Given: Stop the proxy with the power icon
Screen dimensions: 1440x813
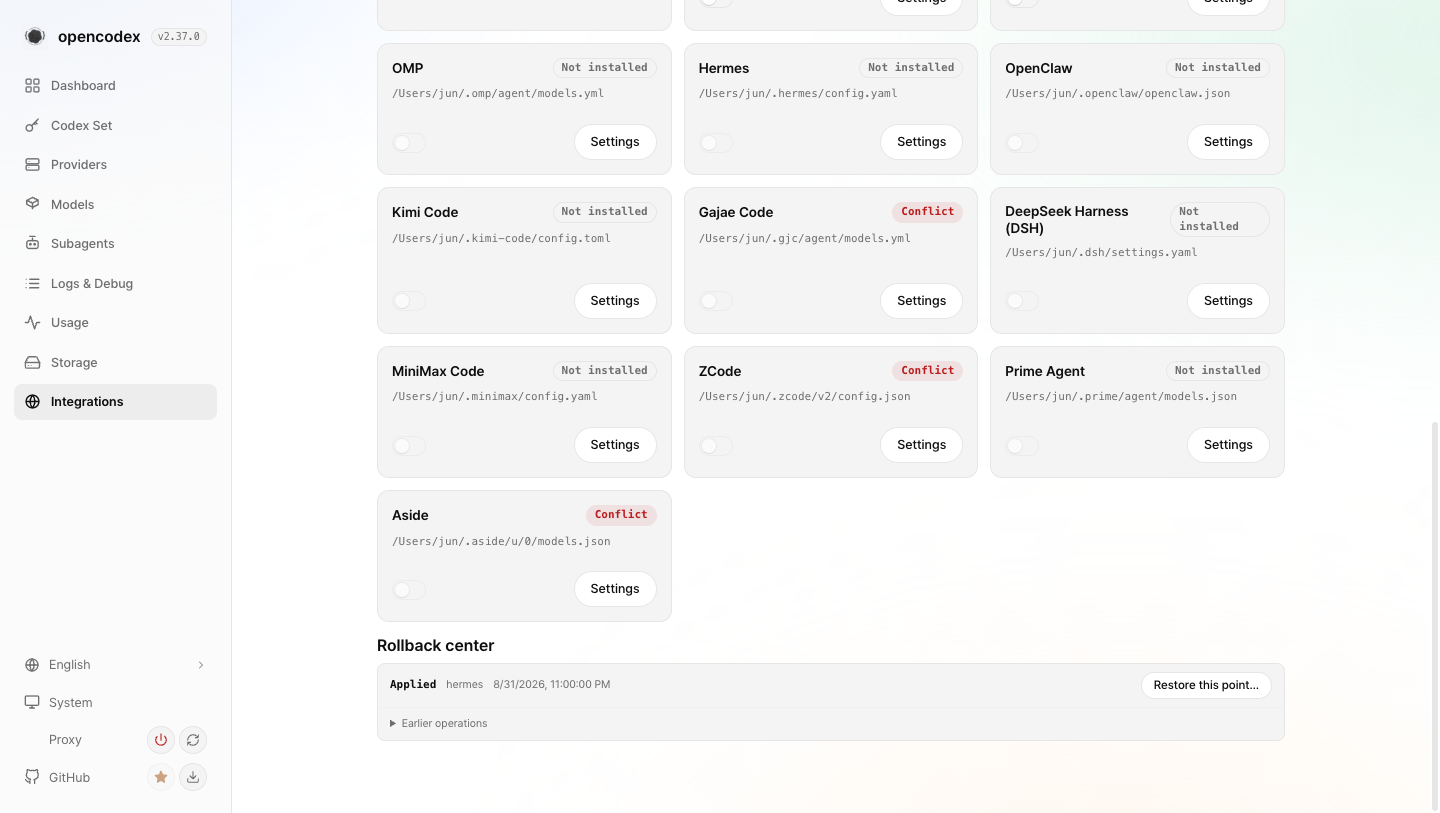Looking at the screenshot, I should (x=160, y=740).
